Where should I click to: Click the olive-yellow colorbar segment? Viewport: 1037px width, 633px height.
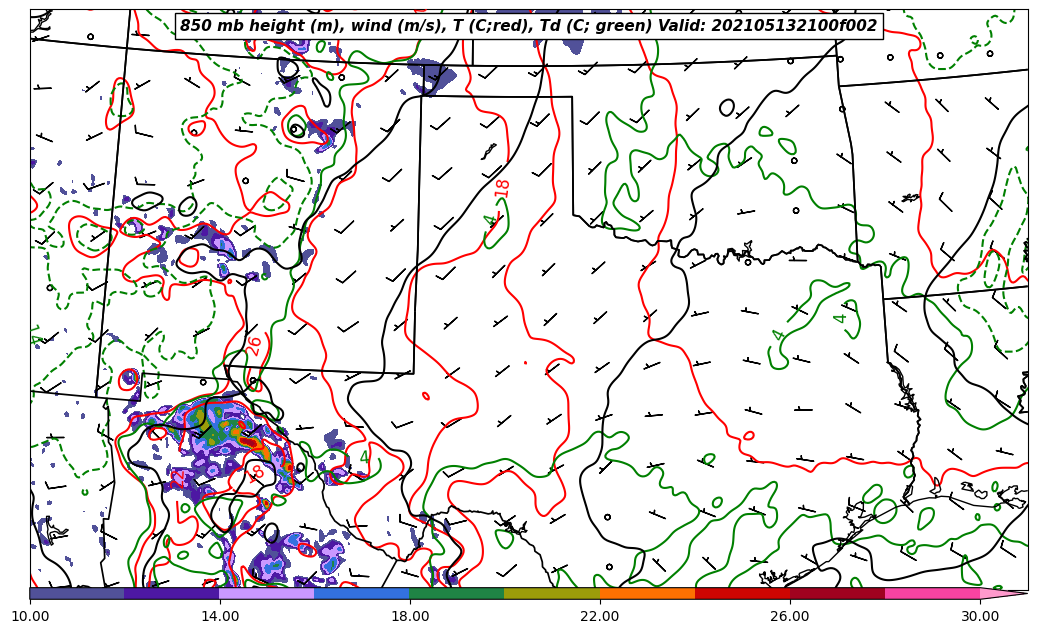tap(552, 593)
